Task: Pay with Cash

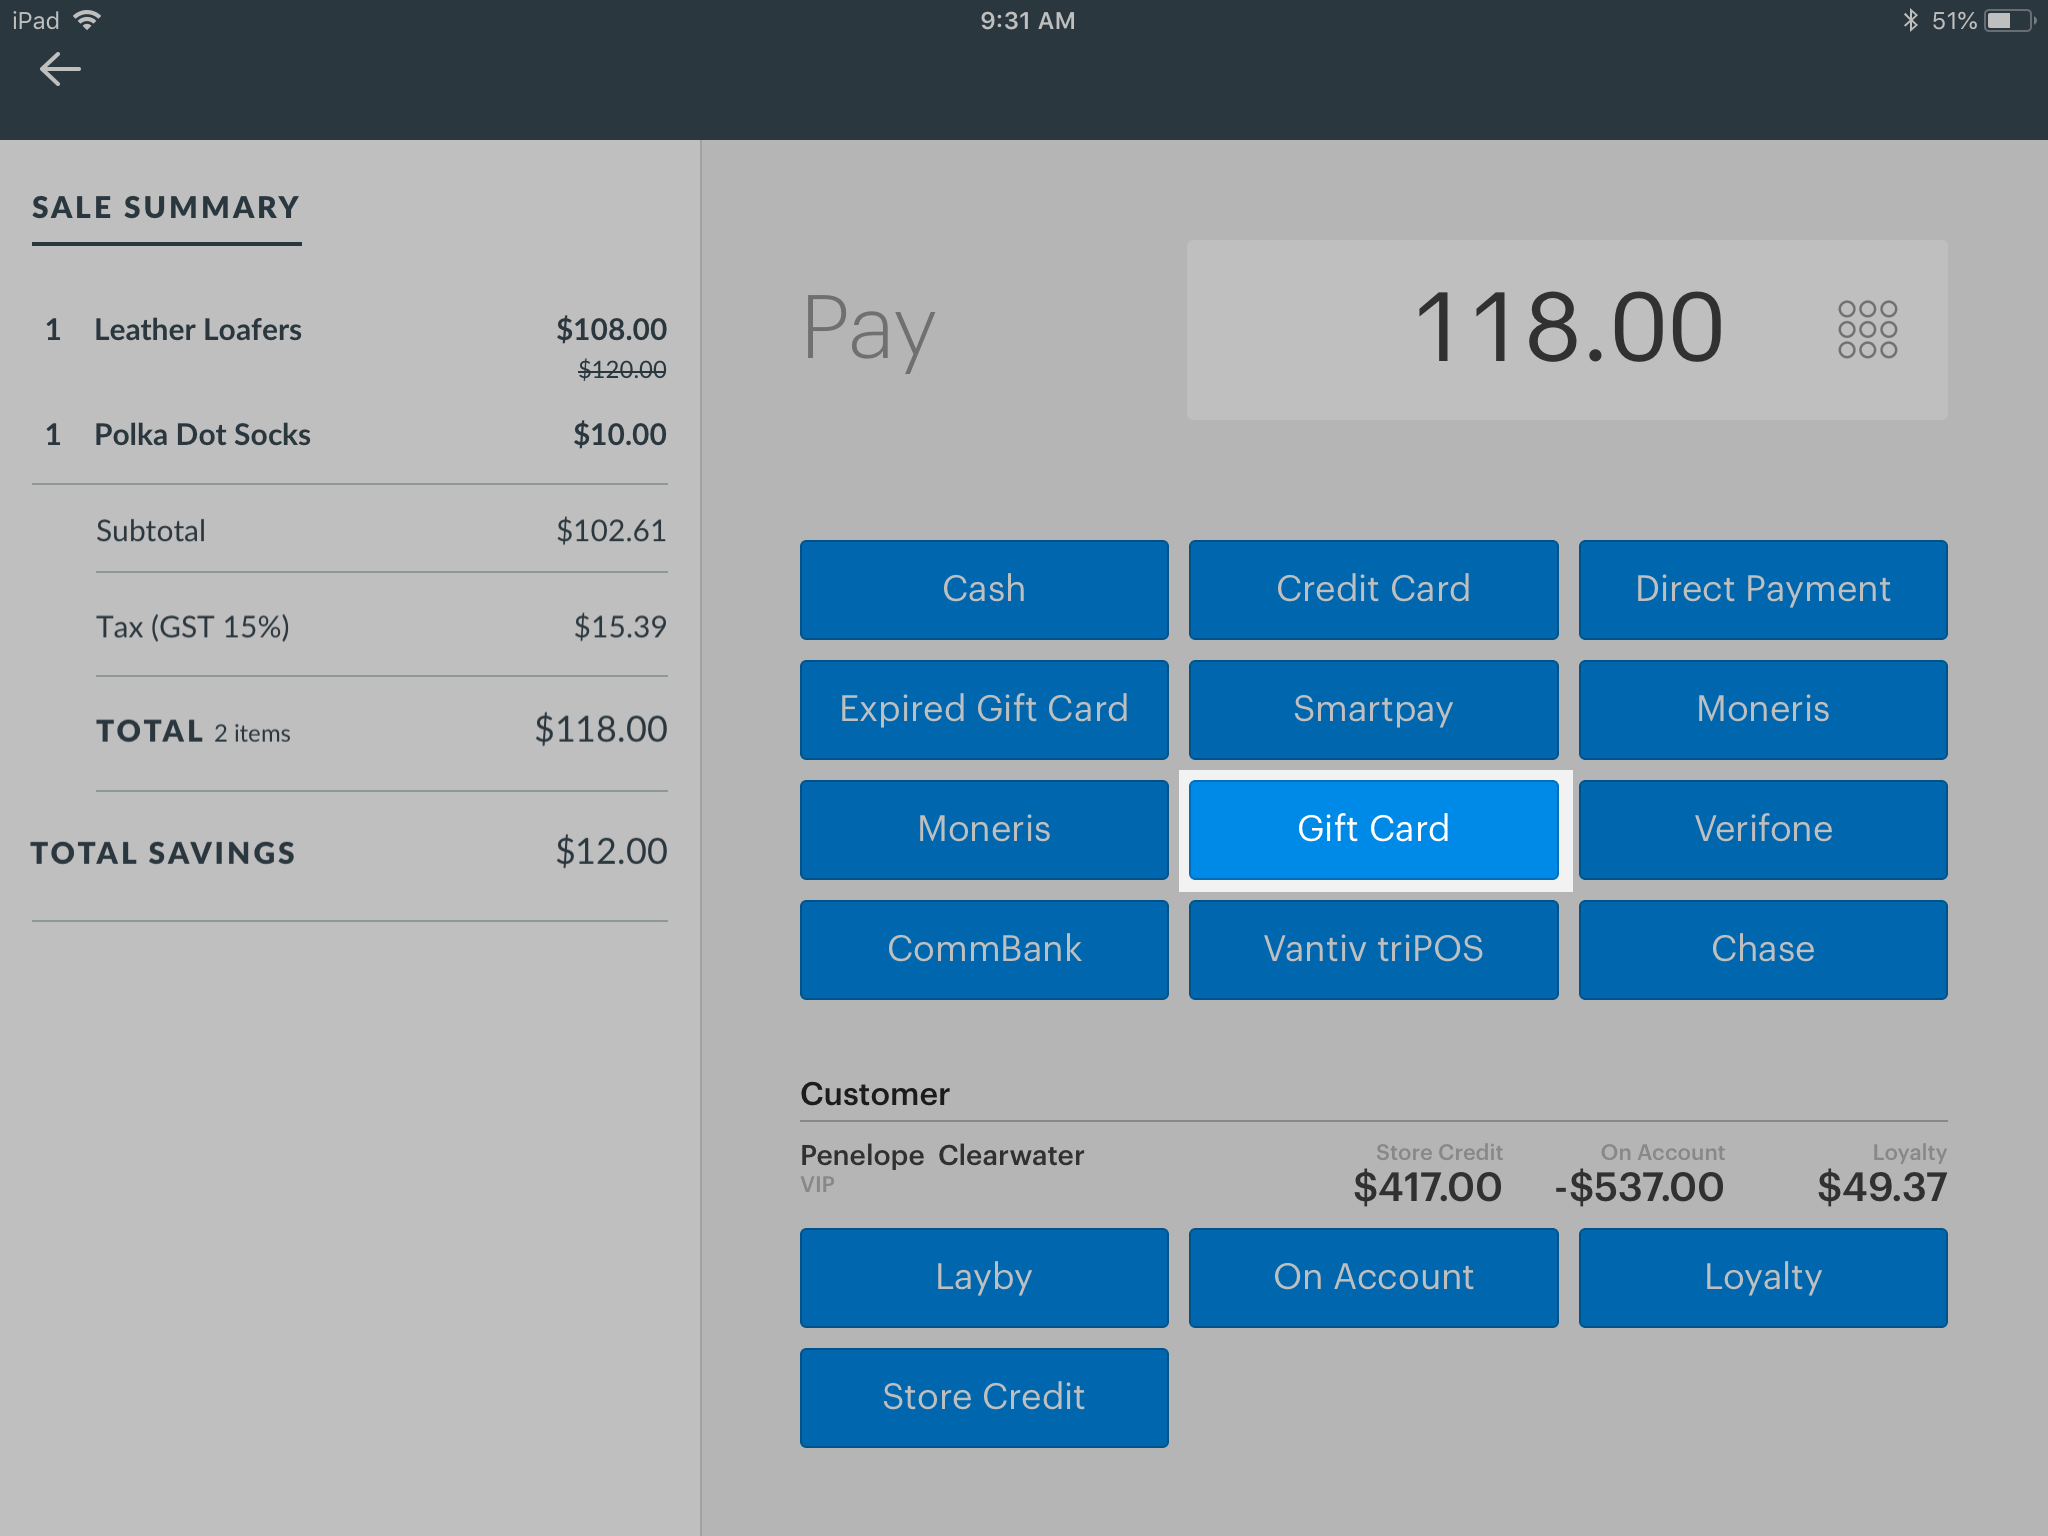Action: tap(984, 589)
